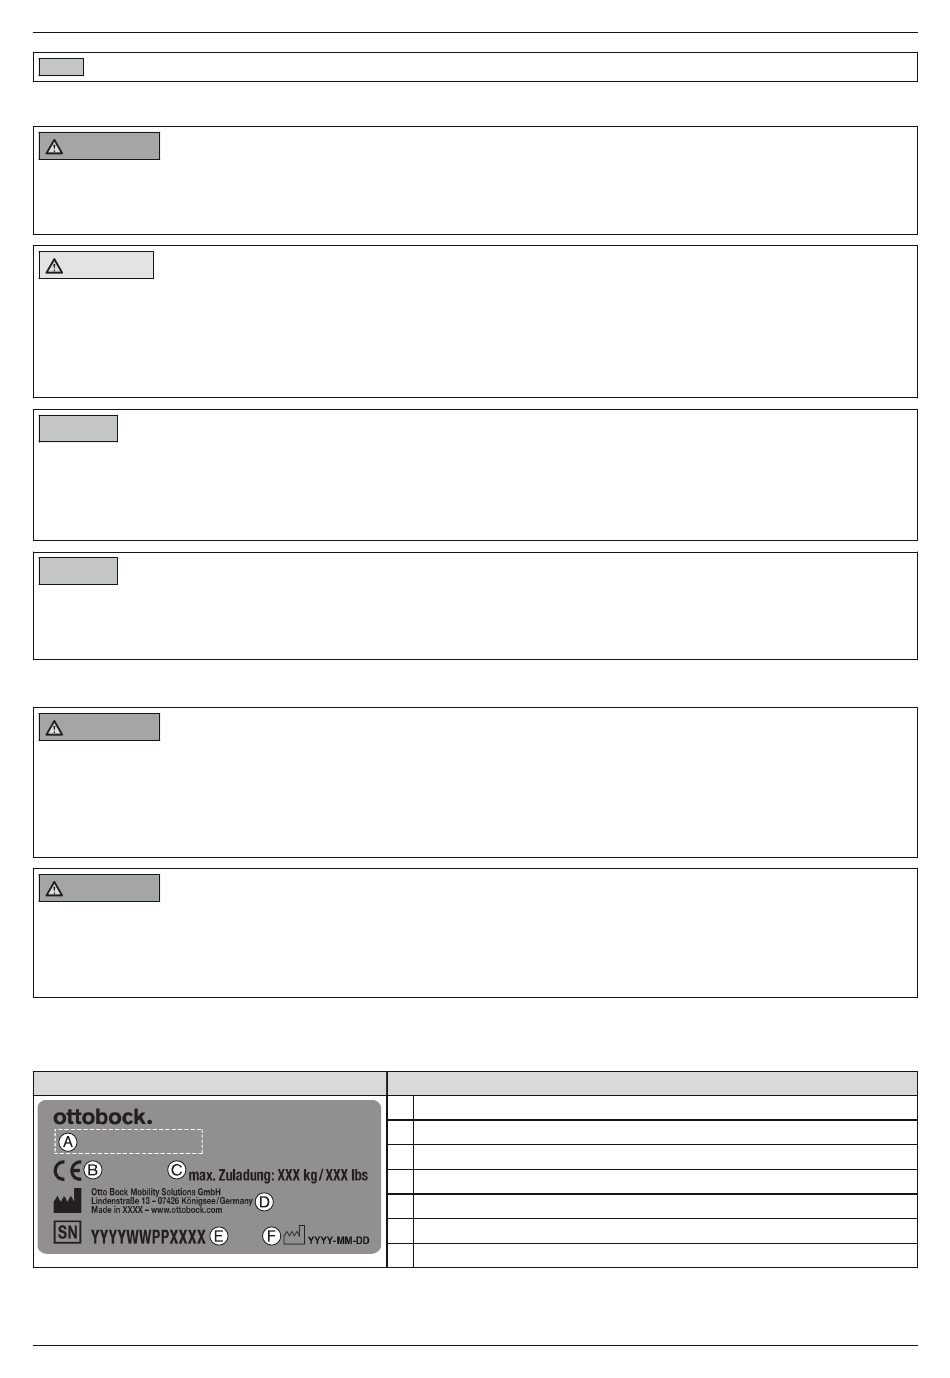Open the www.ottobock.com address on the label
This screenshot has width=950, height=1378.
[x=187, y=1210]
